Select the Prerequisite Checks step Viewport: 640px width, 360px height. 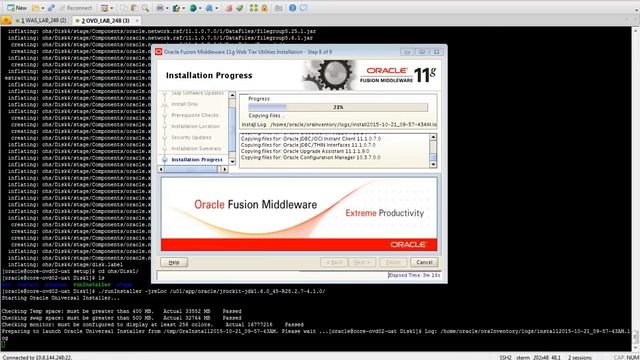coord(195,115)
